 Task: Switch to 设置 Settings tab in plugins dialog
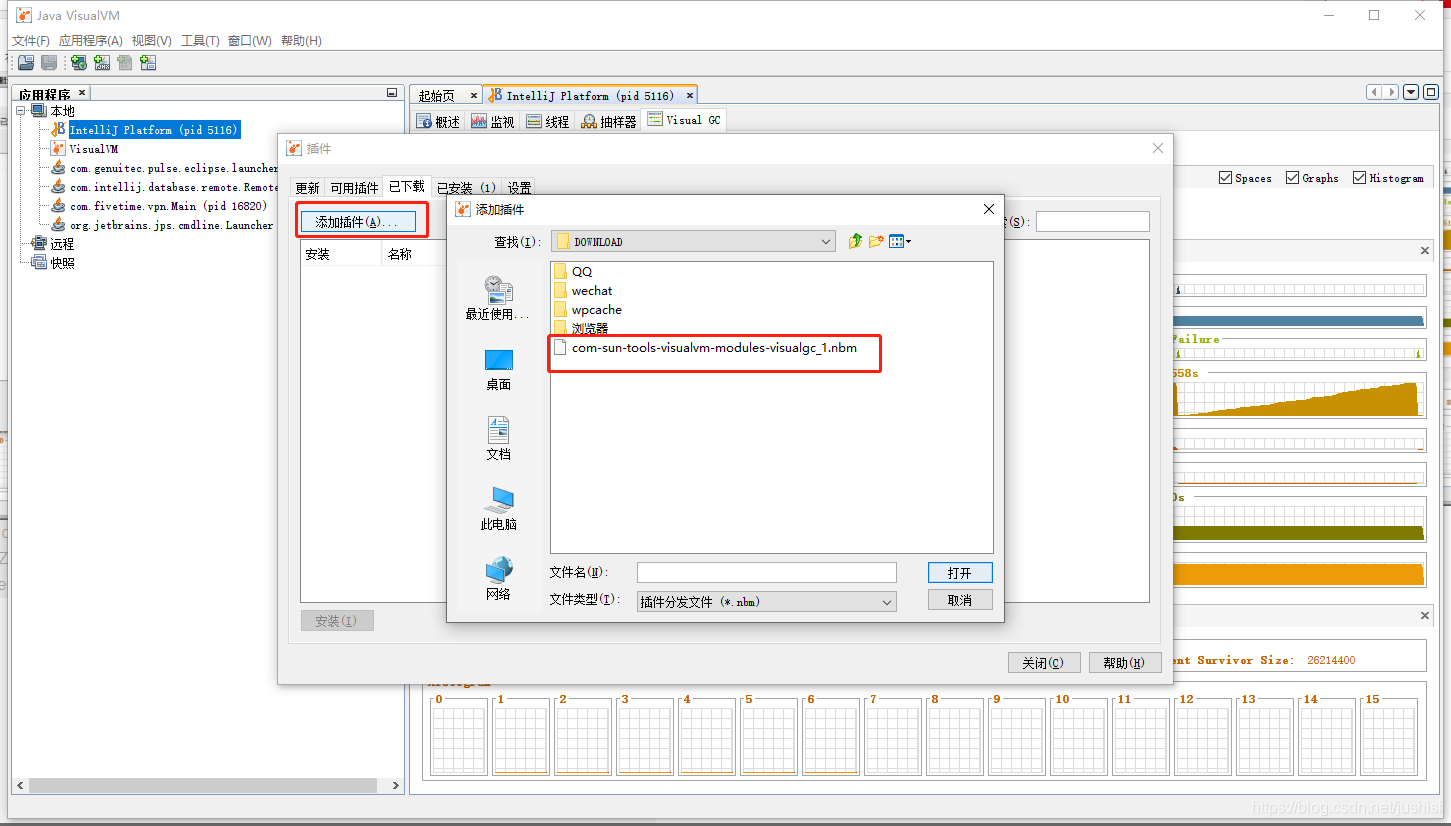[x=519, y=188]
